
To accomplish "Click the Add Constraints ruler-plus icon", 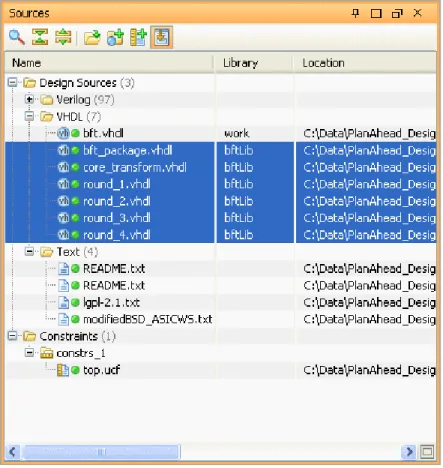I will (x=138, y=37).
